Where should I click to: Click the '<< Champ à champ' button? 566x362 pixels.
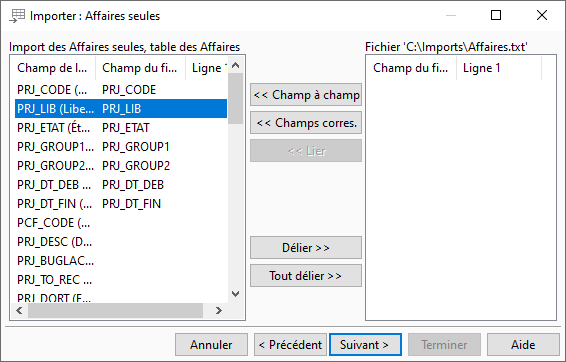[x=306, y=95]
